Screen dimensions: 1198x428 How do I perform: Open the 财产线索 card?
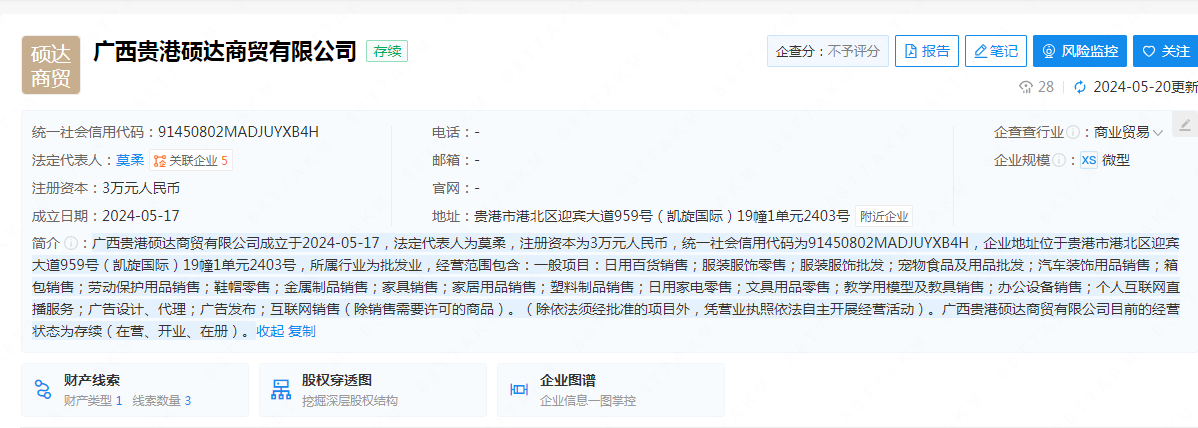(135, 390)
